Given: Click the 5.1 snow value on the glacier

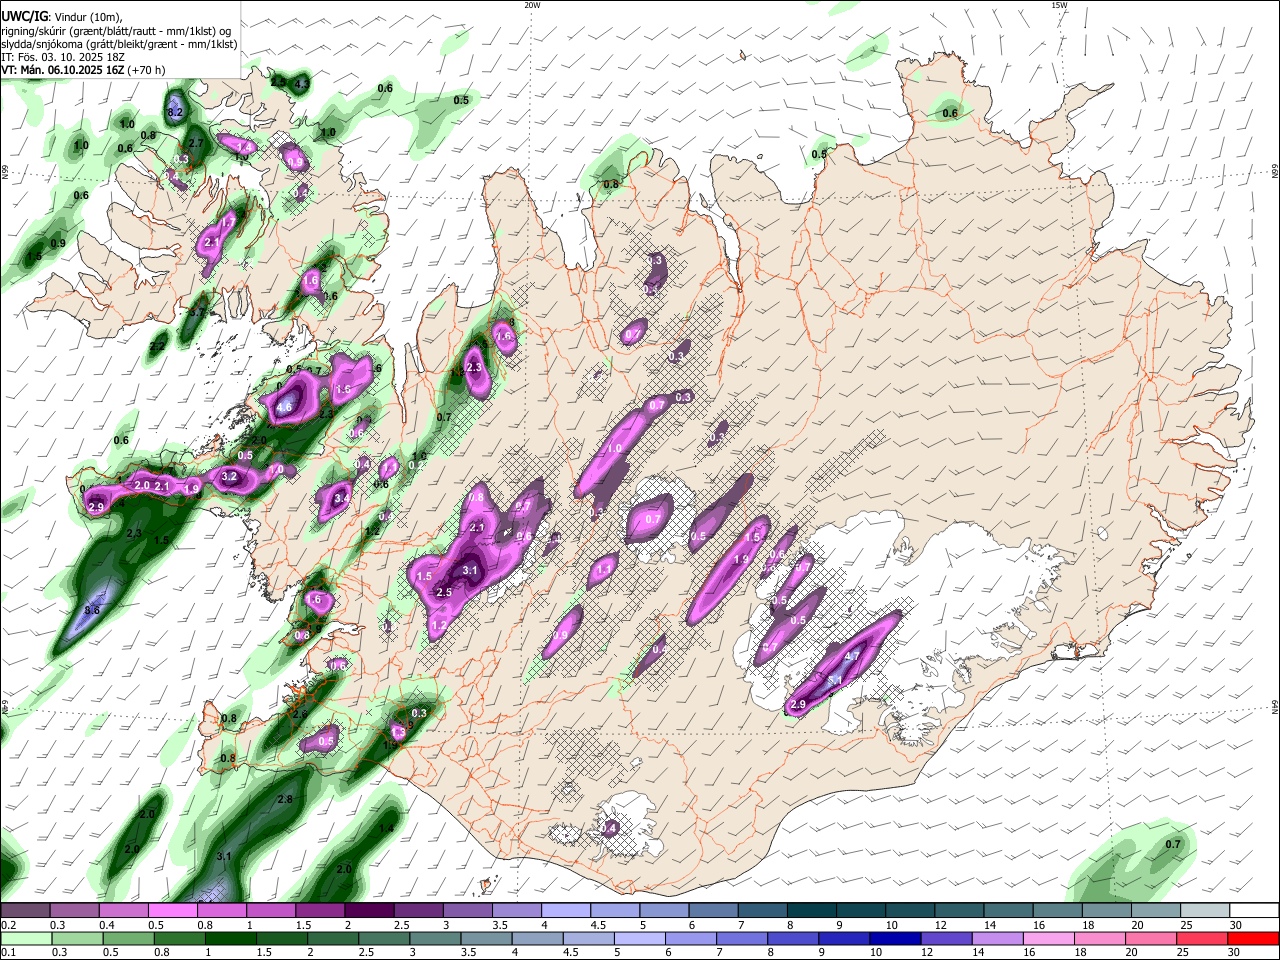Looking at the screenshot, I should tap(836, 680).
